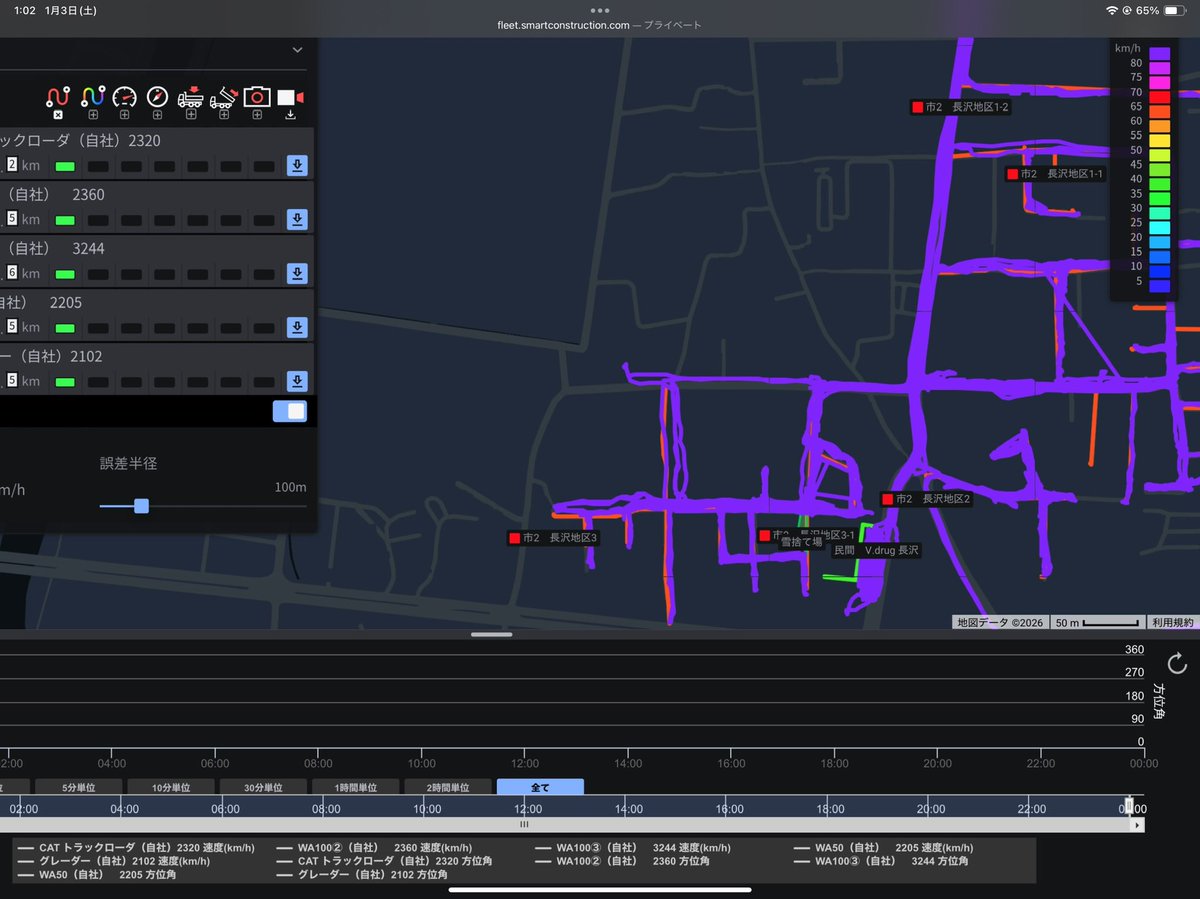This screenshot has width=1200, height=899.
Task: Click the red route trajectory icon
Action: [58, 97]
